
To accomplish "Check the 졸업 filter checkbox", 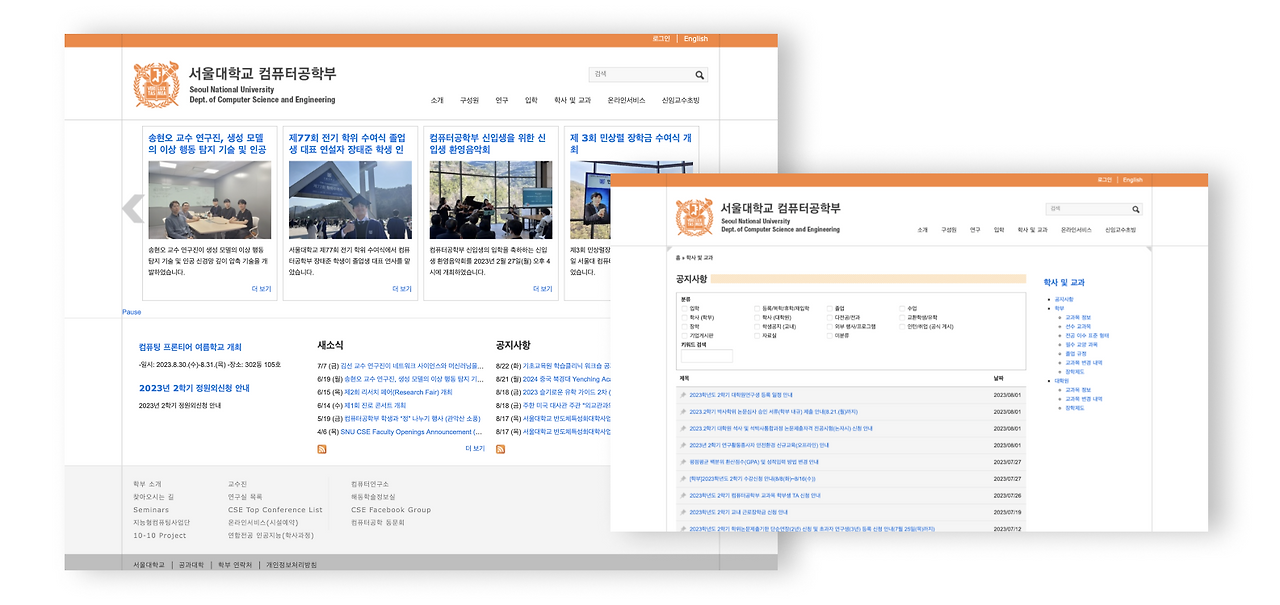I will tap(830, 308).
